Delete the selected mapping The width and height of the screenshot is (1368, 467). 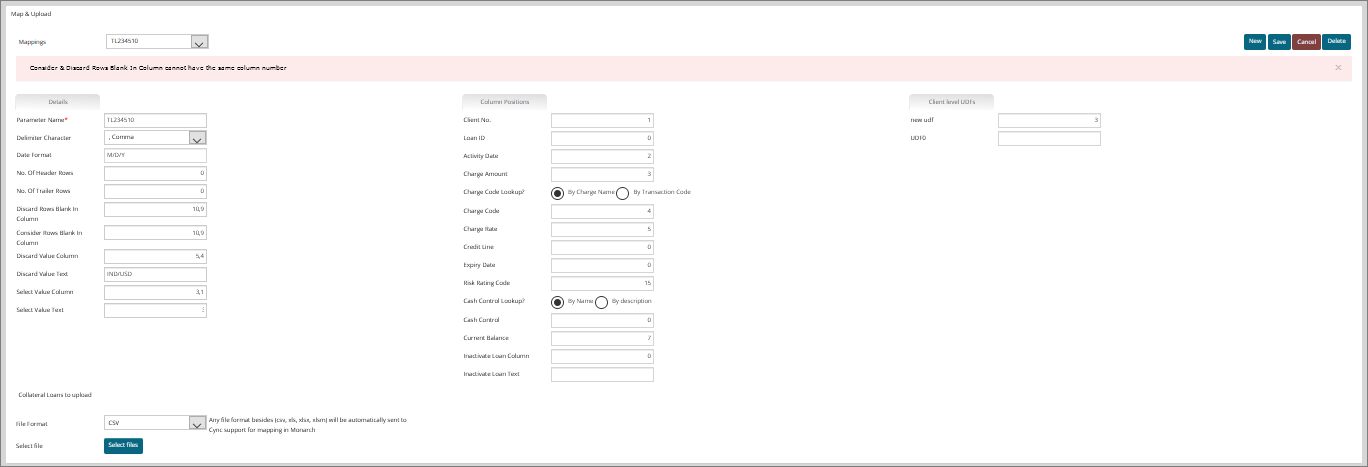[x=1336, y=41]
